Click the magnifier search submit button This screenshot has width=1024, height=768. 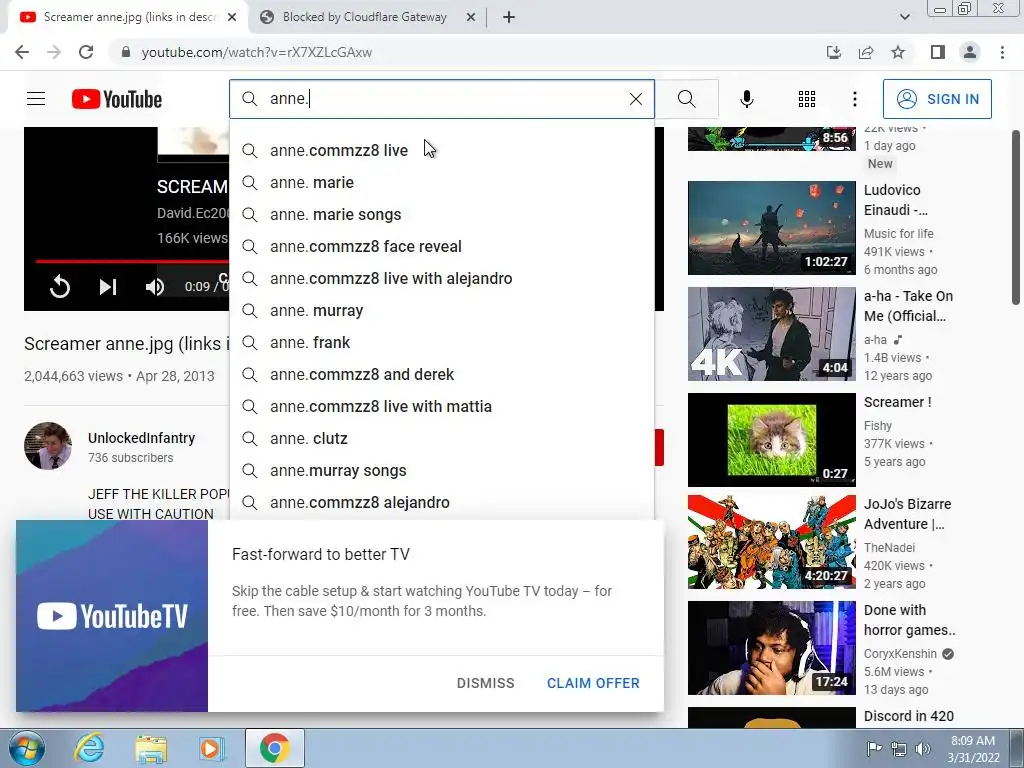(x=686, y=99)
